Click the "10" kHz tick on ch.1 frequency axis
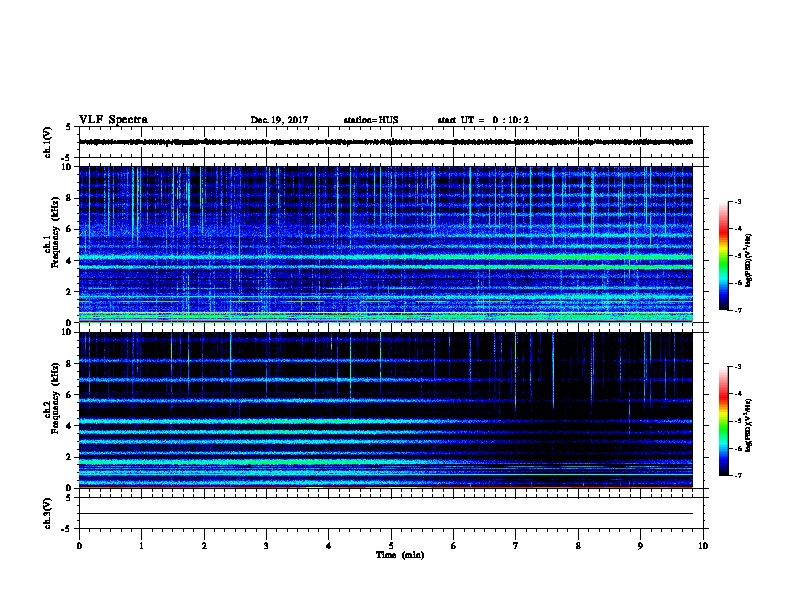 point(68,167)
